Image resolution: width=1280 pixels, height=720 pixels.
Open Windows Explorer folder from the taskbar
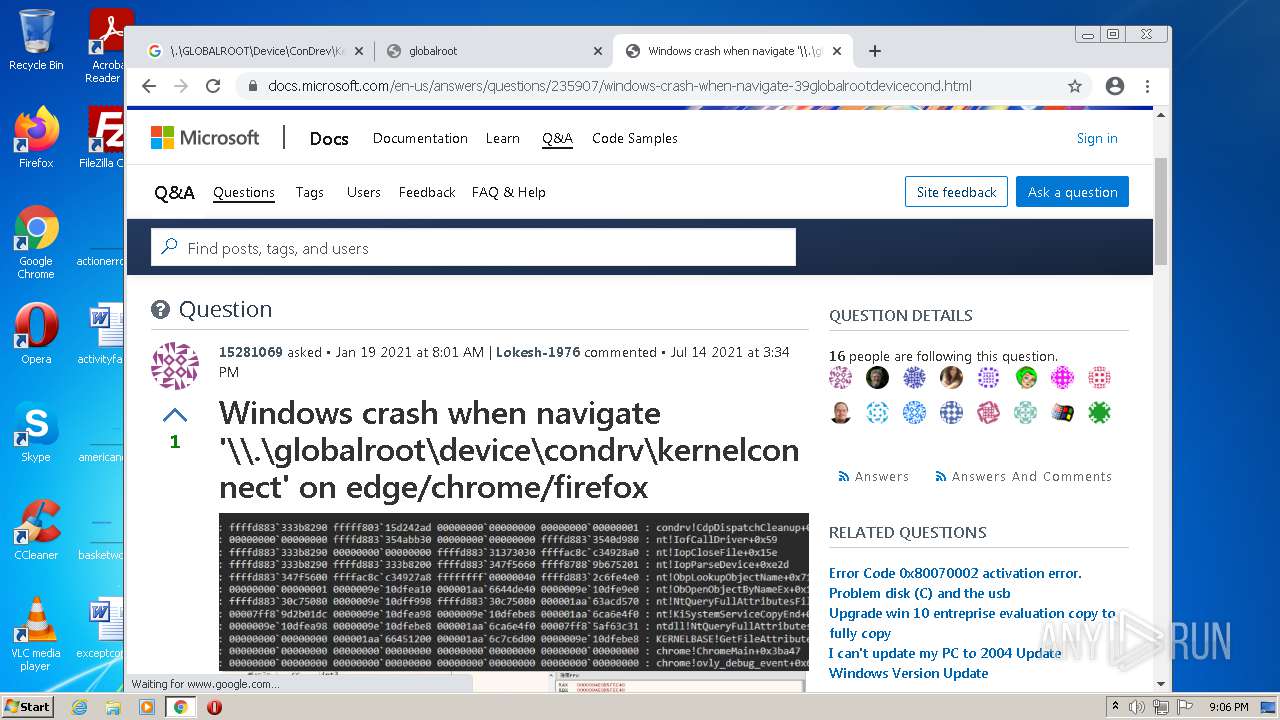[x=113, y=707]
